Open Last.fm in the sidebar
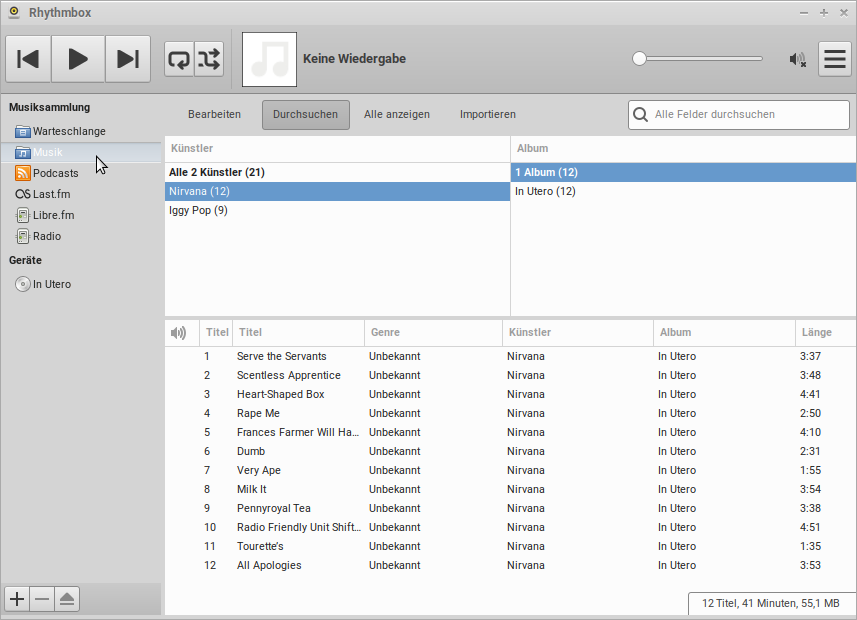This screenshot has height=620, width=857. 81,194
